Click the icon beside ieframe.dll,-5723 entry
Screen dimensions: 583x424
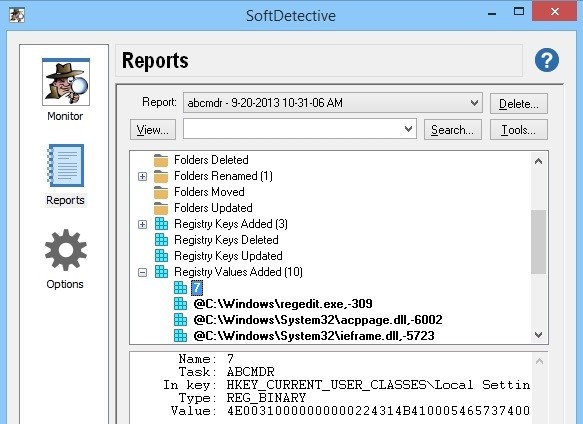tap(181, 336)
